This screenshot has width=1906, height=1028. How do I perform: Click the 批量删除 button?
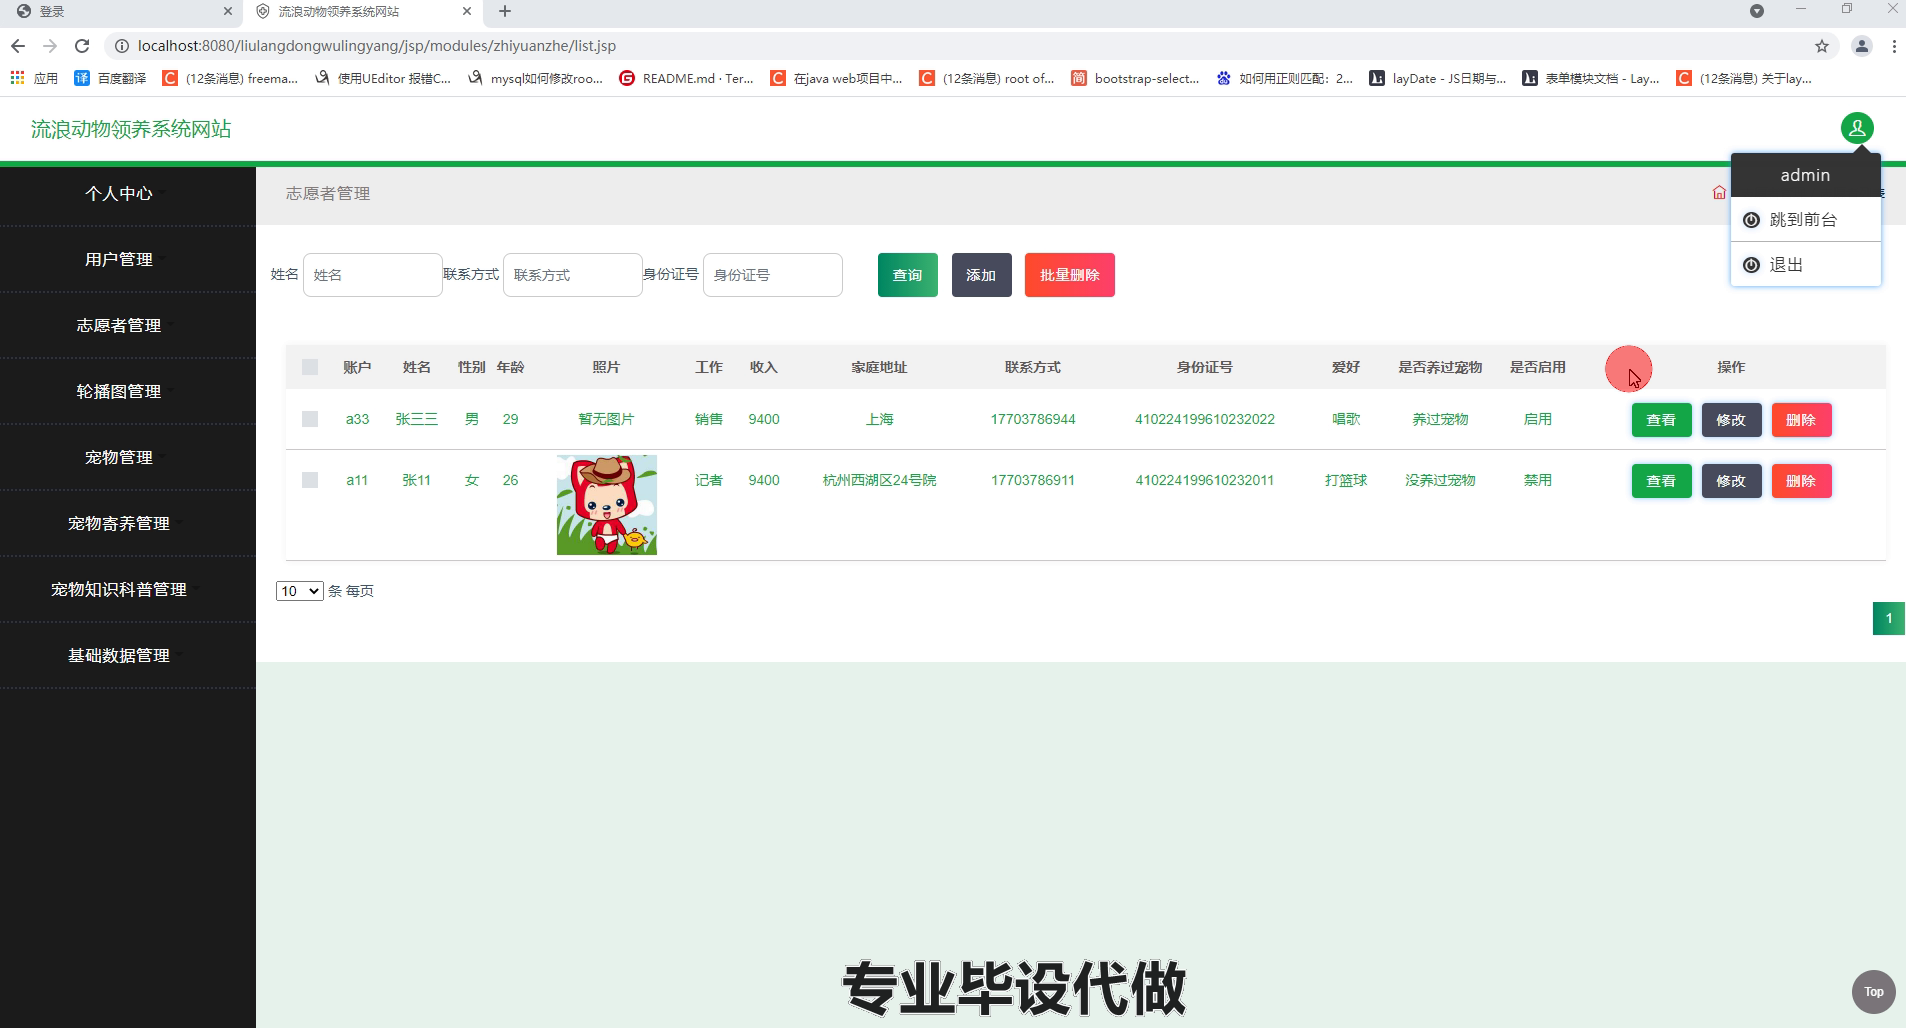click(x=1069, y=275)
